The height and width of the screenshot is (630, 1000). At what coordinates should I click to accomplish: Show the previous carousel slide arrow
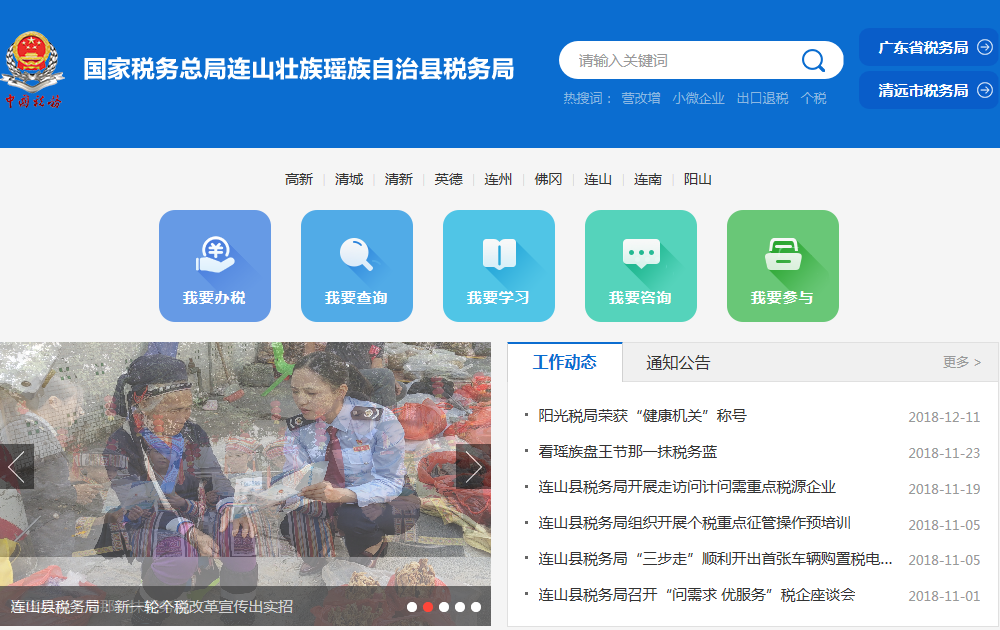click(16, 466)
